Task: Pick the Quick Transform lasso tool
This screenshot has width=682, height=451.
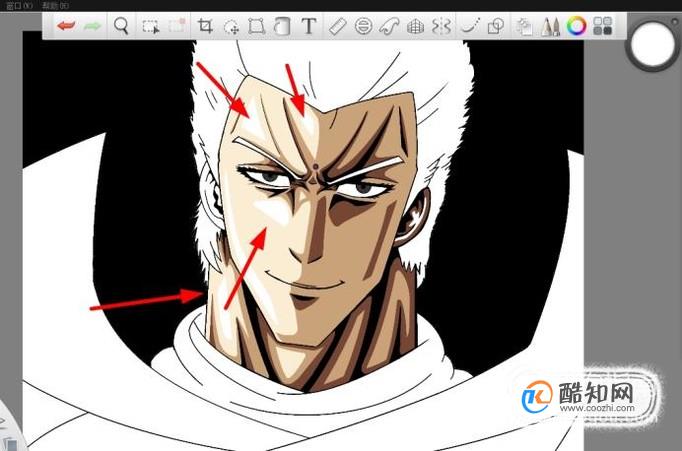Action: [231, 27]
